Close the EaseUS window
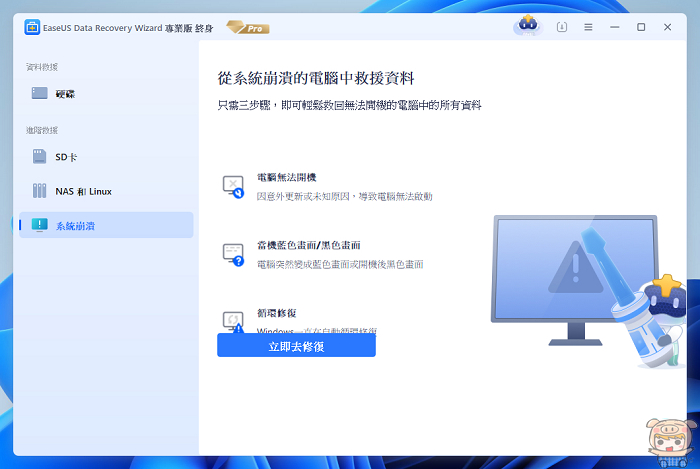Image resolution: width=700 pixels, height=469 pixels. (667, 27)
